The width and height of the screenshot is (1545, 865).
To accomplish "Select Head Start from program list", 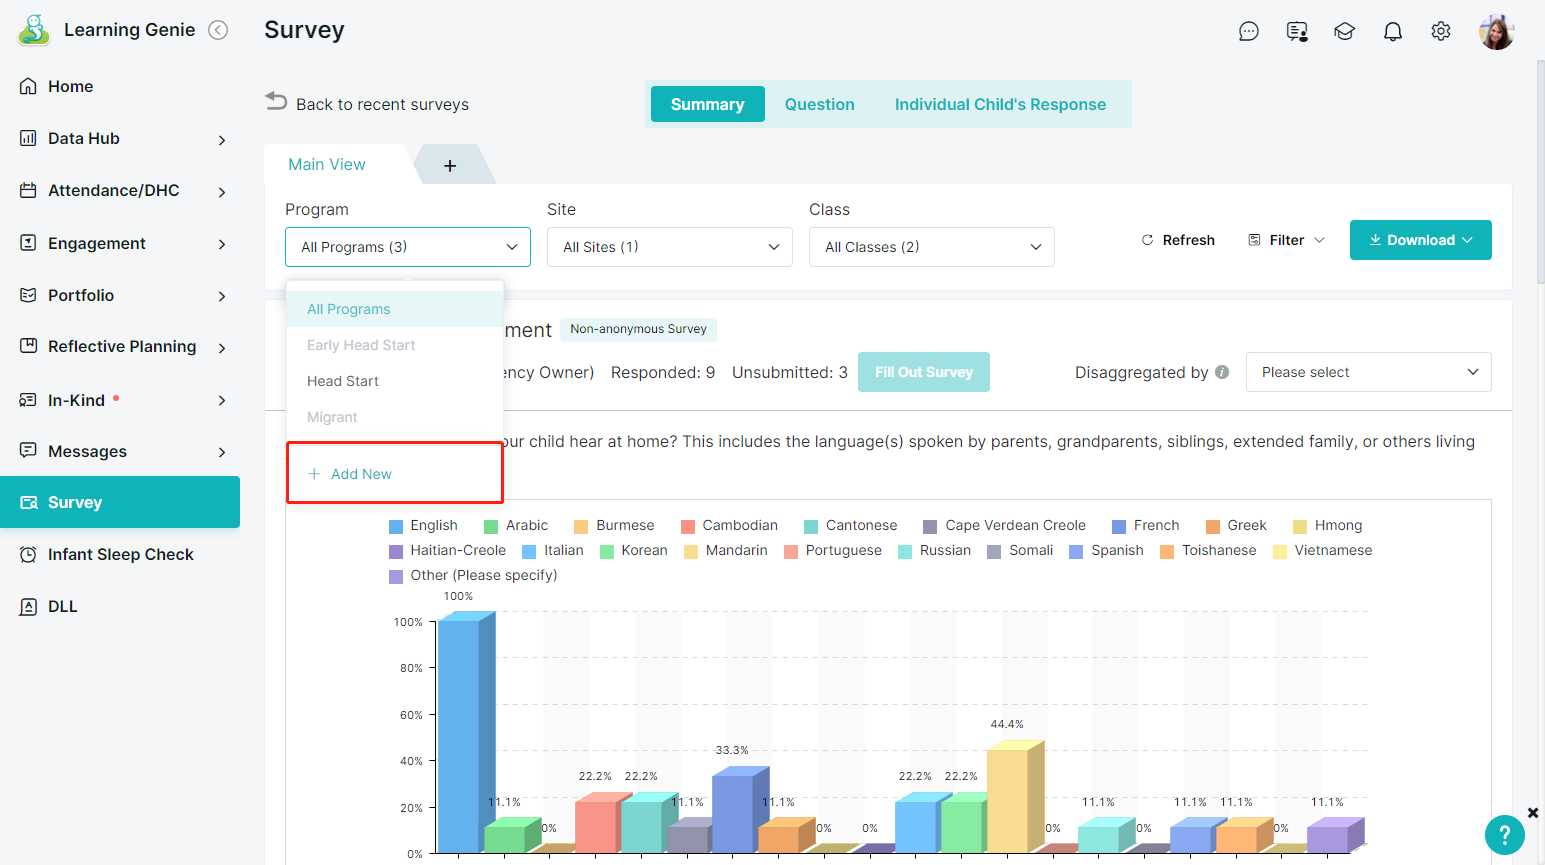I will click(x=343, y=381).
